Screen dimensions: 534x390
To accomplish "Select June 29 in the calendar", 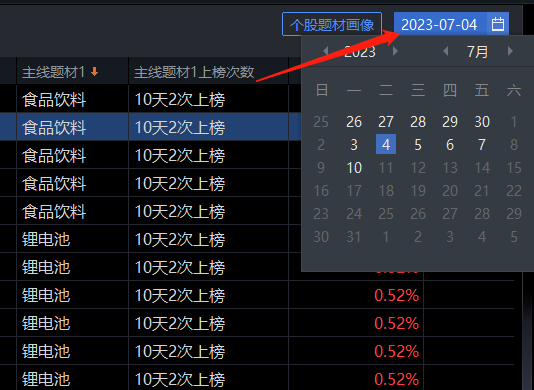I will (x=450, y=122).
